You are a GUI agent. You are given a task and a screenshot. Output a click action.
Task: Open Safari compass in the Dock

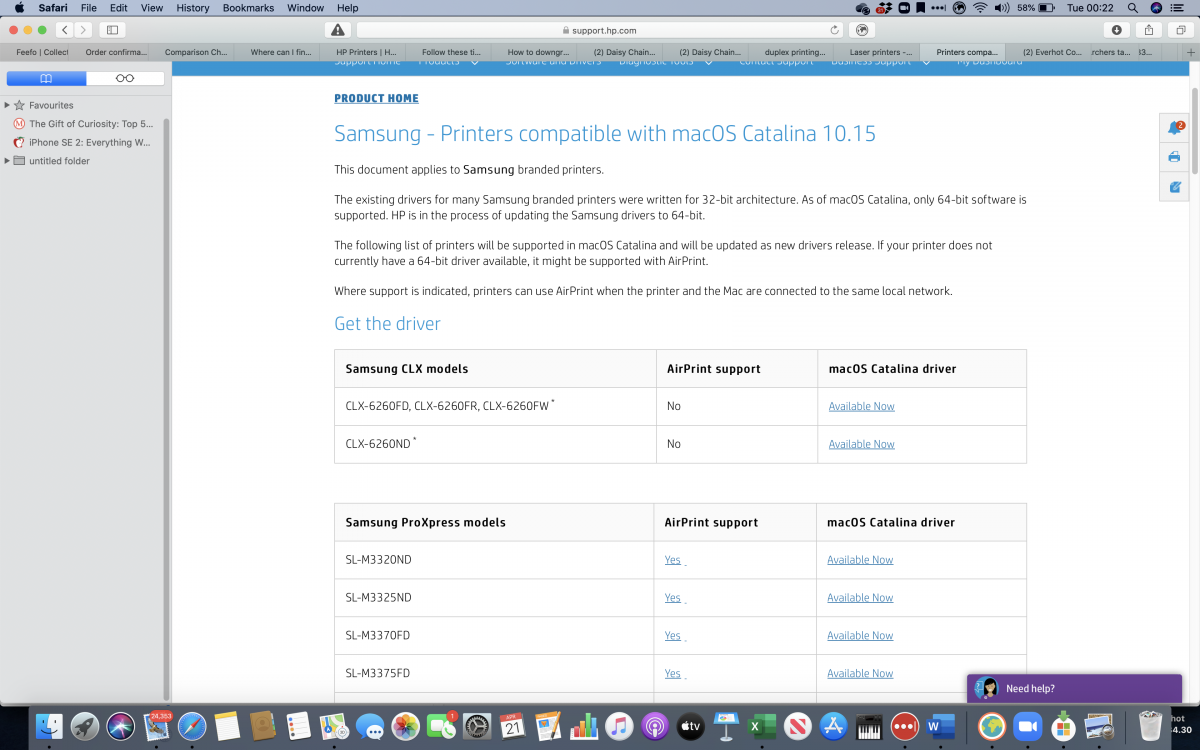192,726
